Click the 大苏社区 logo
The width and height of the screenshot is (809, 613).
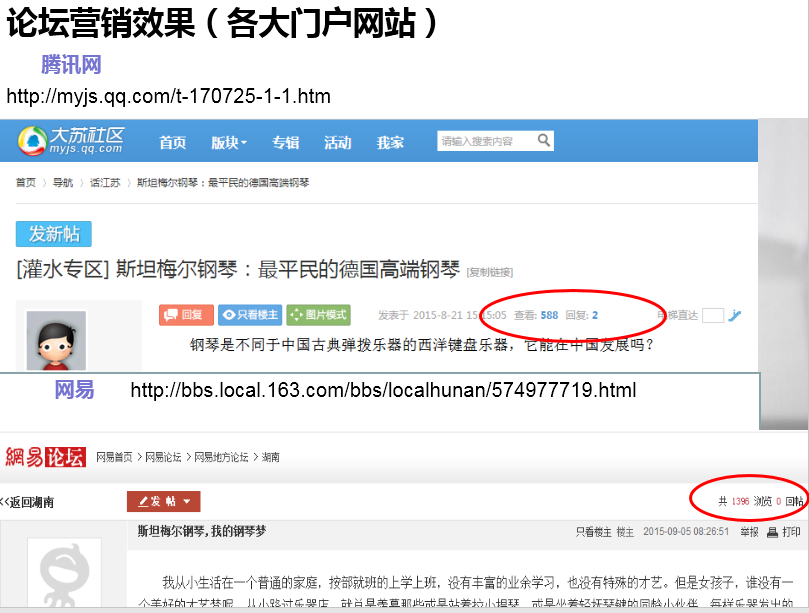pyautogui.click(x=71, y=140)
